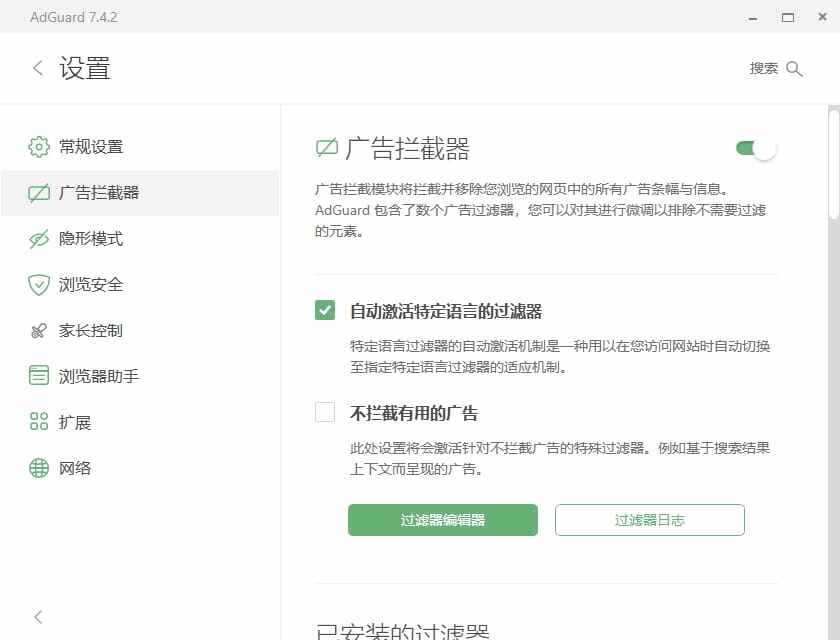Uncheck 自动激活特定语言的过滤器 checkbox
Image resolution: width=840 pixels, height=640 pixels.
pyautogui.click(x=325, y=310)
